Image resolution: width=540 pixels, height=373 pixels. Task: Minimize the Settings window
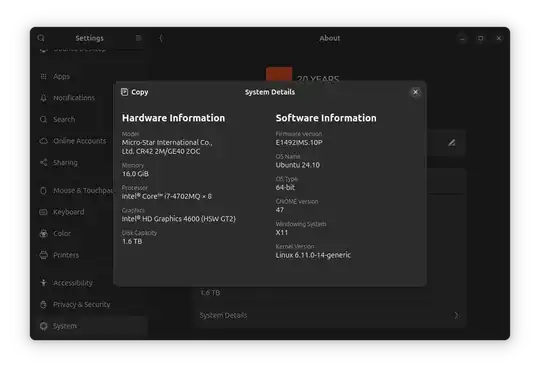tap(462, 38)
